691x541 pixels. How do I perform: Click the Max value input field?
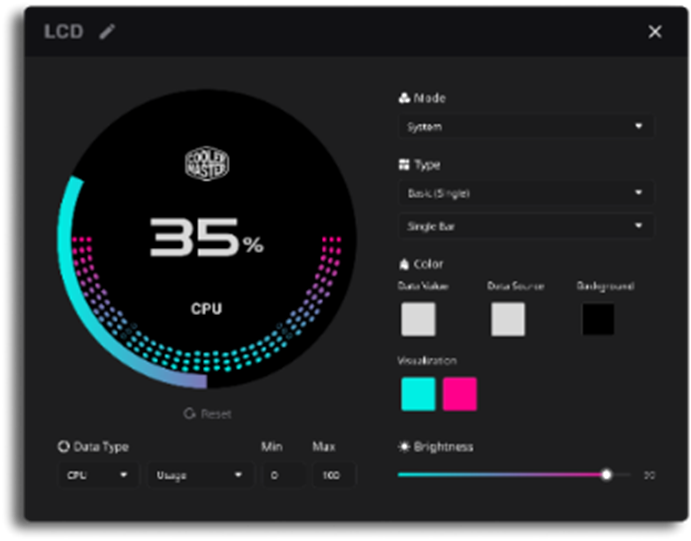(x=333, y=475)
